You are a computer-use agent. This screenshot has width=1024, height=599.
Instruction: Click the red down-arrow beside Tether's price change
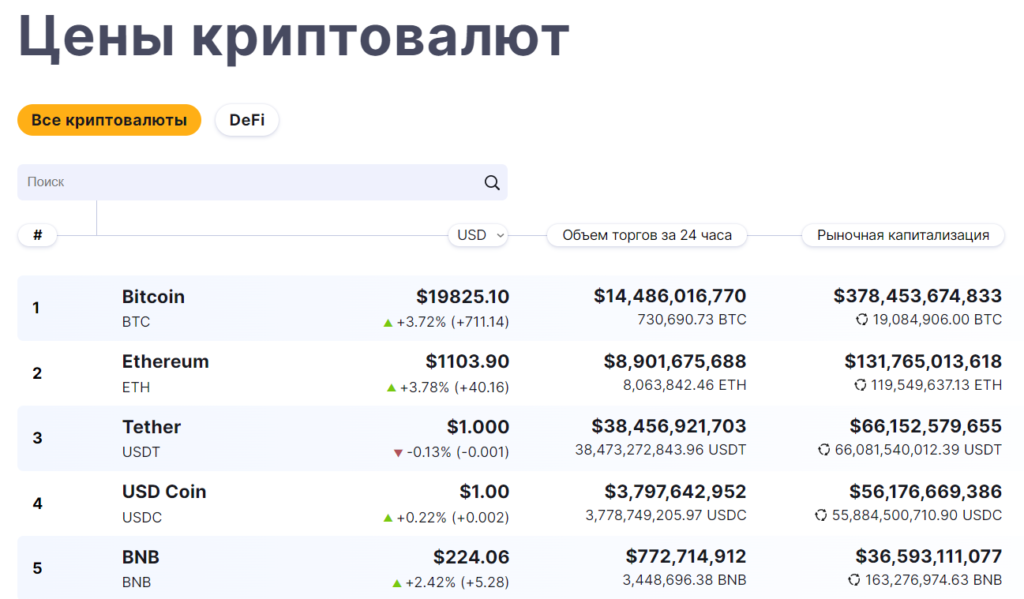pyautogui.click(x=399, y=451)
